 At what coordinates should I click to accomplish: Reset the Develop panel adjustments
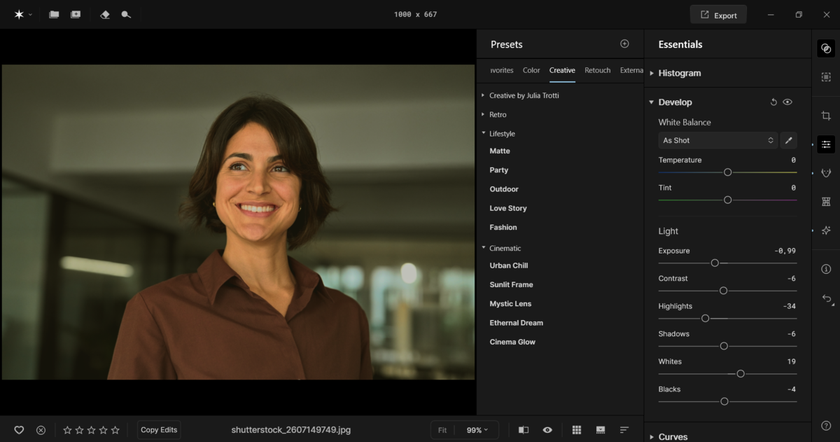(773, 102)
